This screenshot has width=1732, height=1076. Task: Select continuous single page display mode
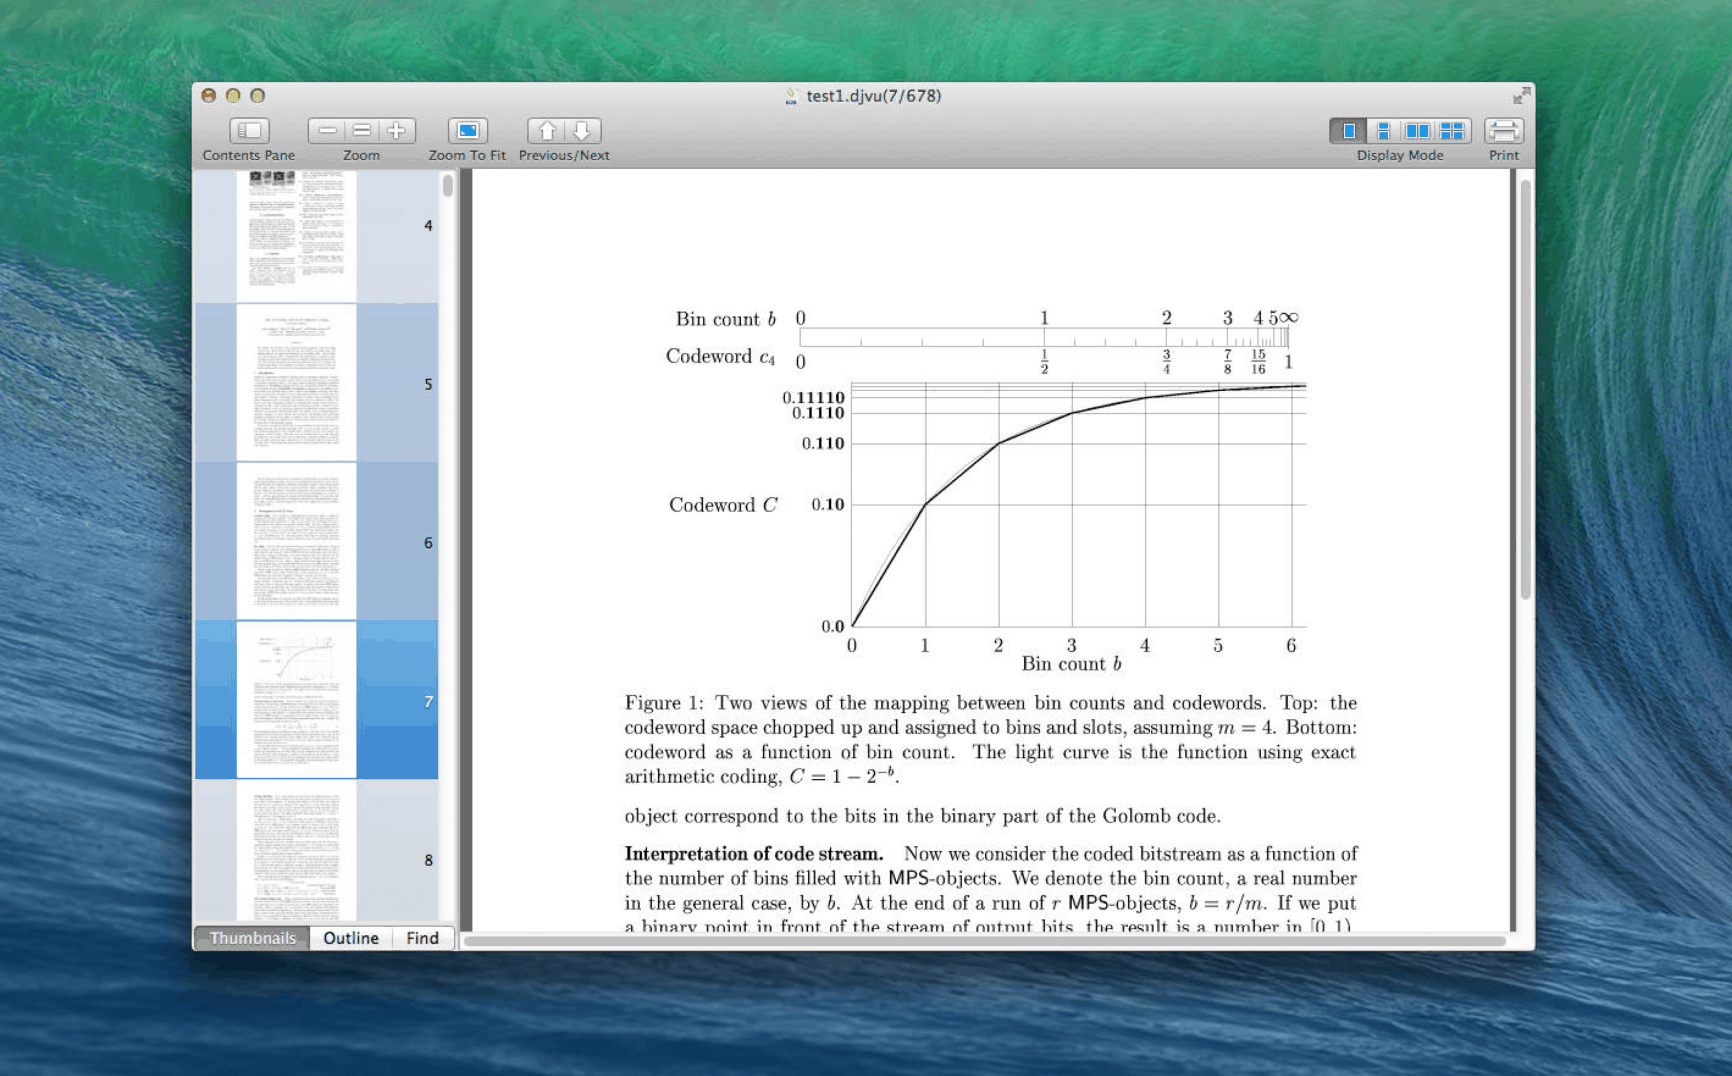pyautogui.click(x=1383, y=131)
